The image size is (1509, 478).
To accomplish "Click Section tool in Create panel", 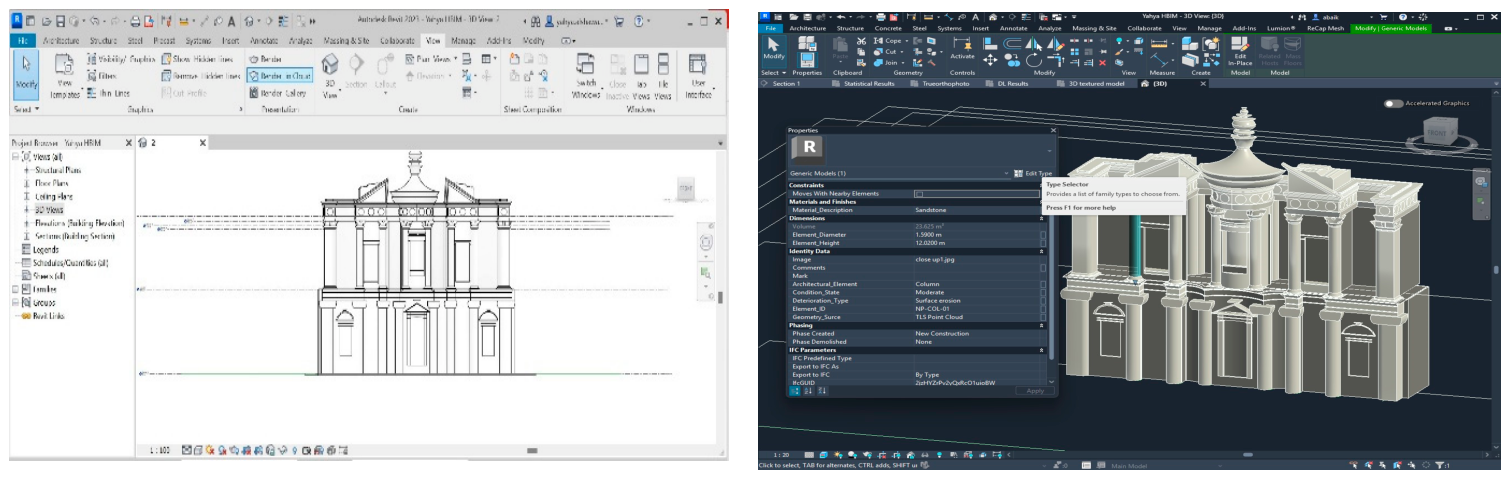I will (356, 72).
